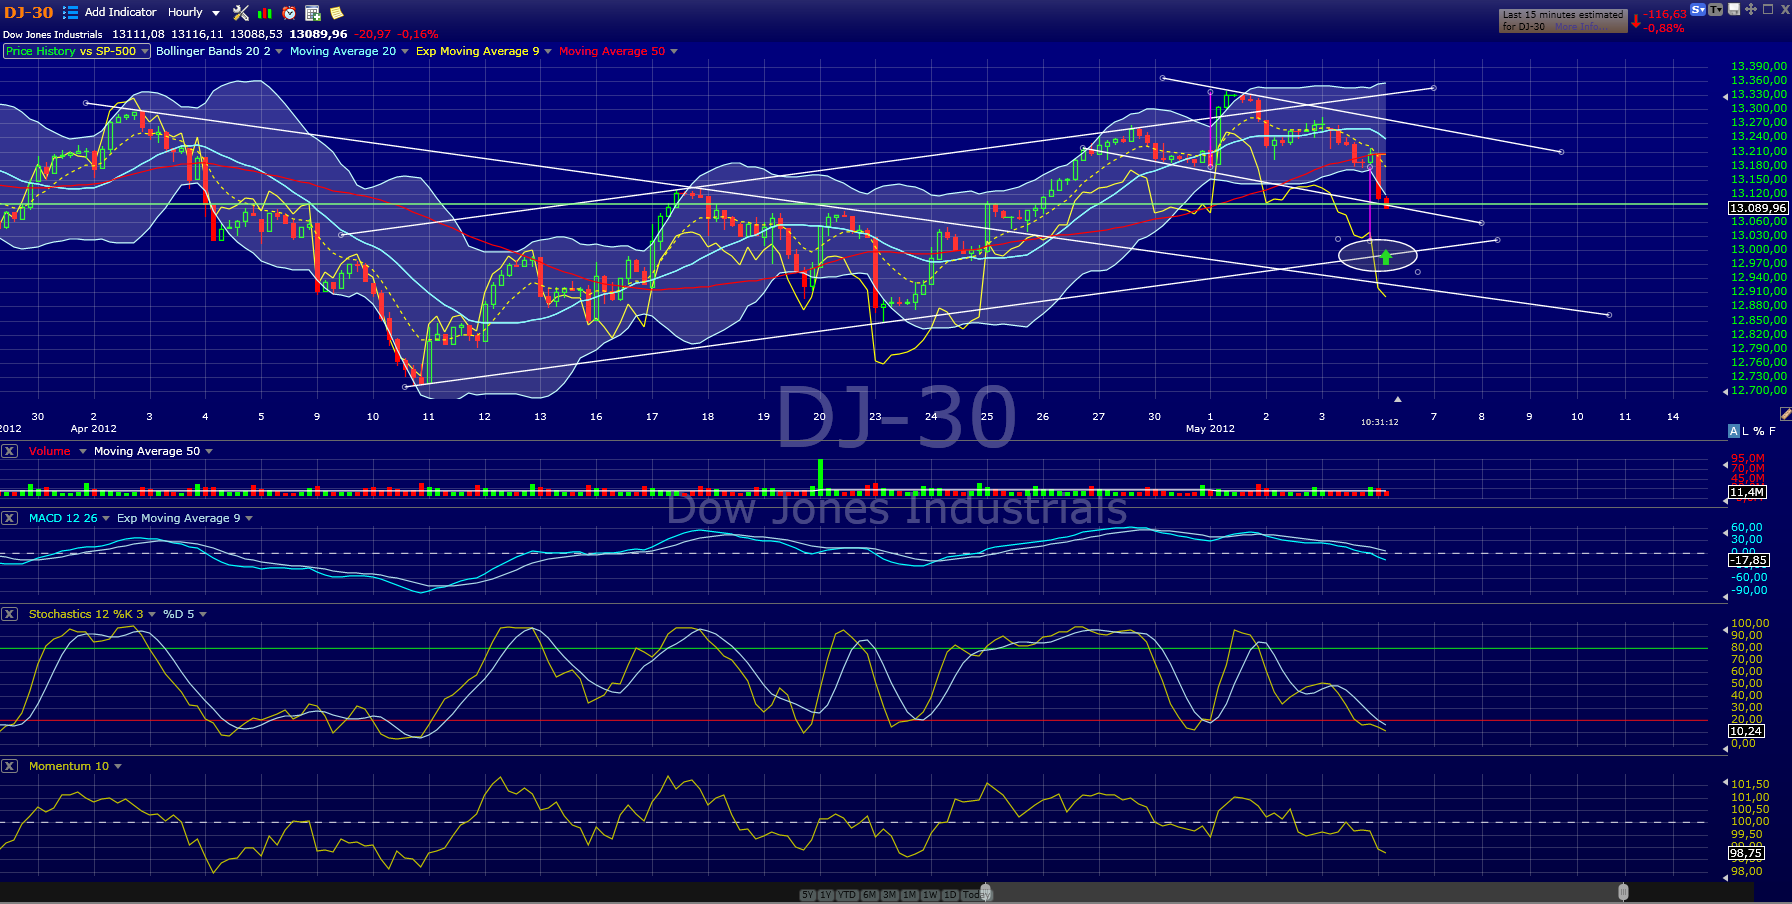Open the calendar-plus watchlist icon

tap(313, 12)
